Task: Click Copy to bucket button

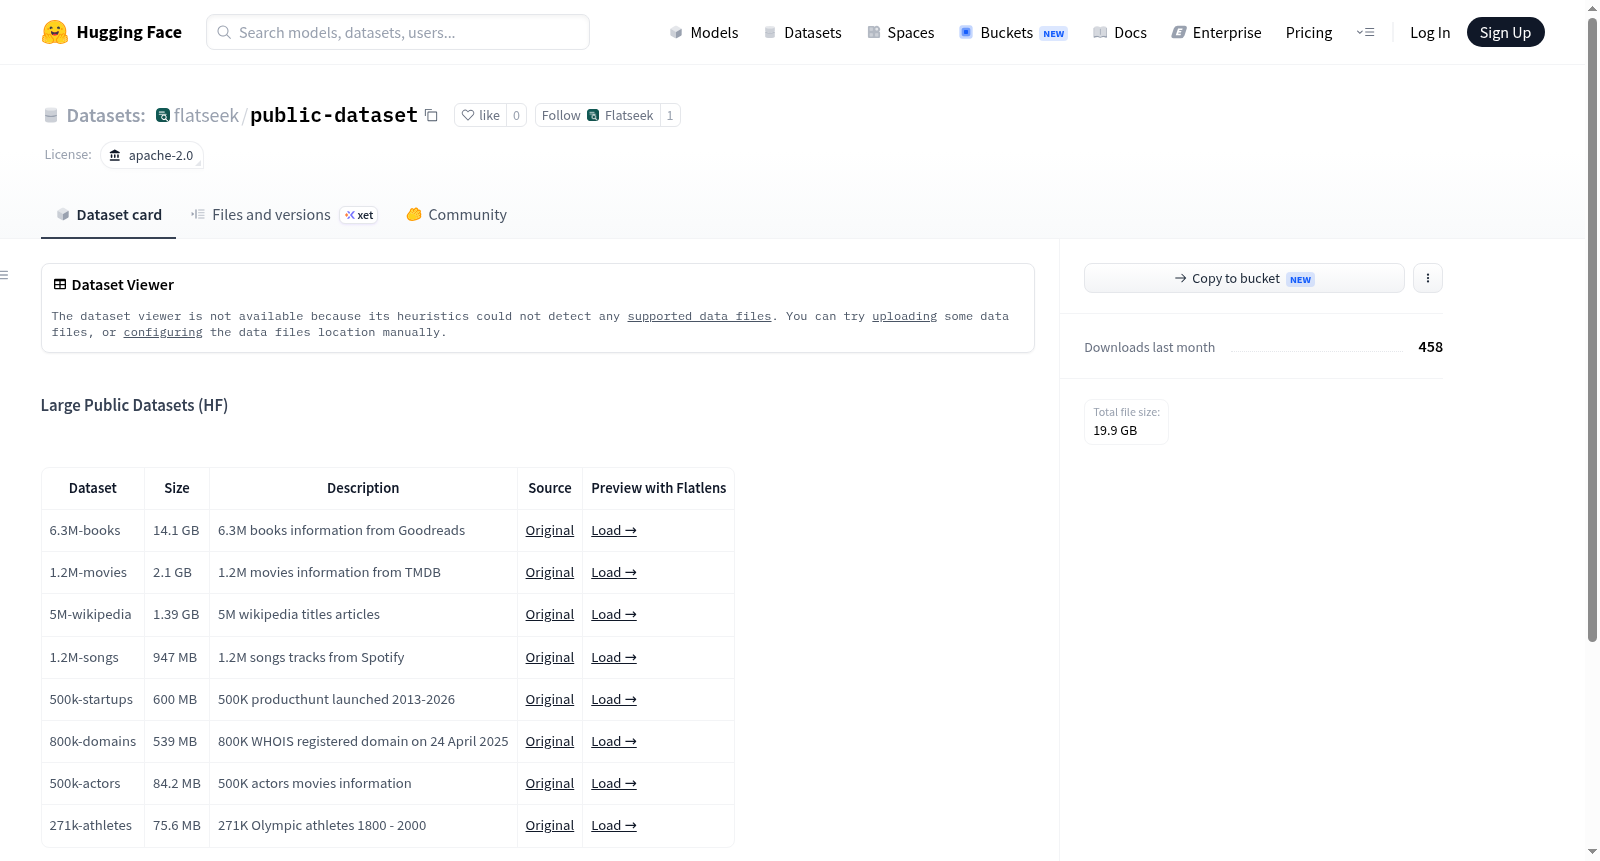Action: (1244, 278)
